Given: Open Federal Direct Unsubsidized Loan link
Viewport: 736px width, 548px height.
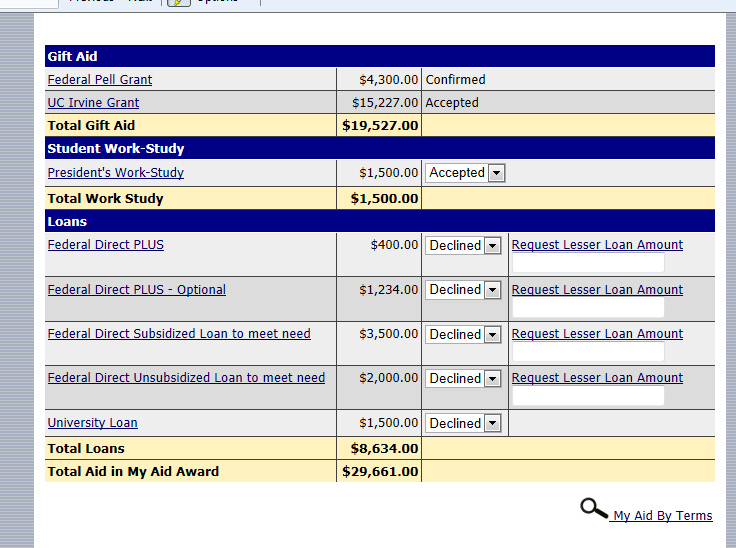Looking at the screenshot, I should coord(186,378).
